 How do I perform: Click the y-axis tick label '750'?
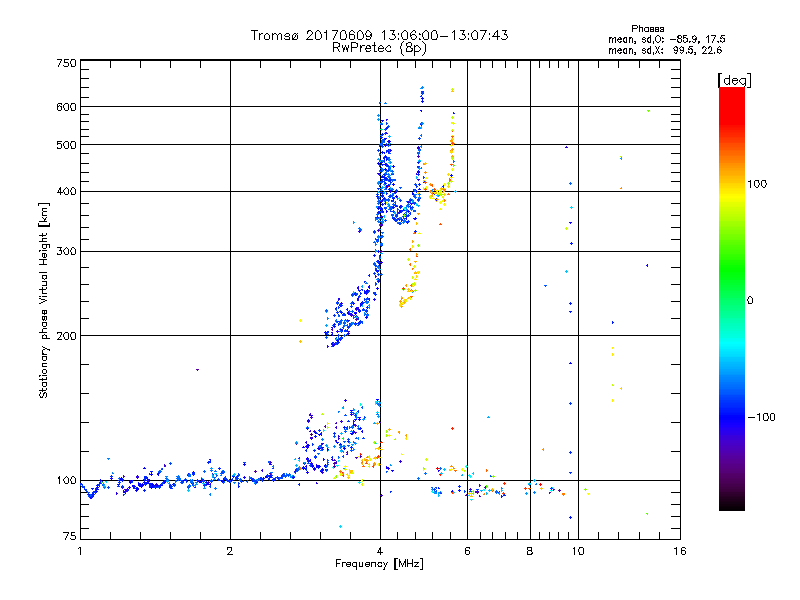67,63
